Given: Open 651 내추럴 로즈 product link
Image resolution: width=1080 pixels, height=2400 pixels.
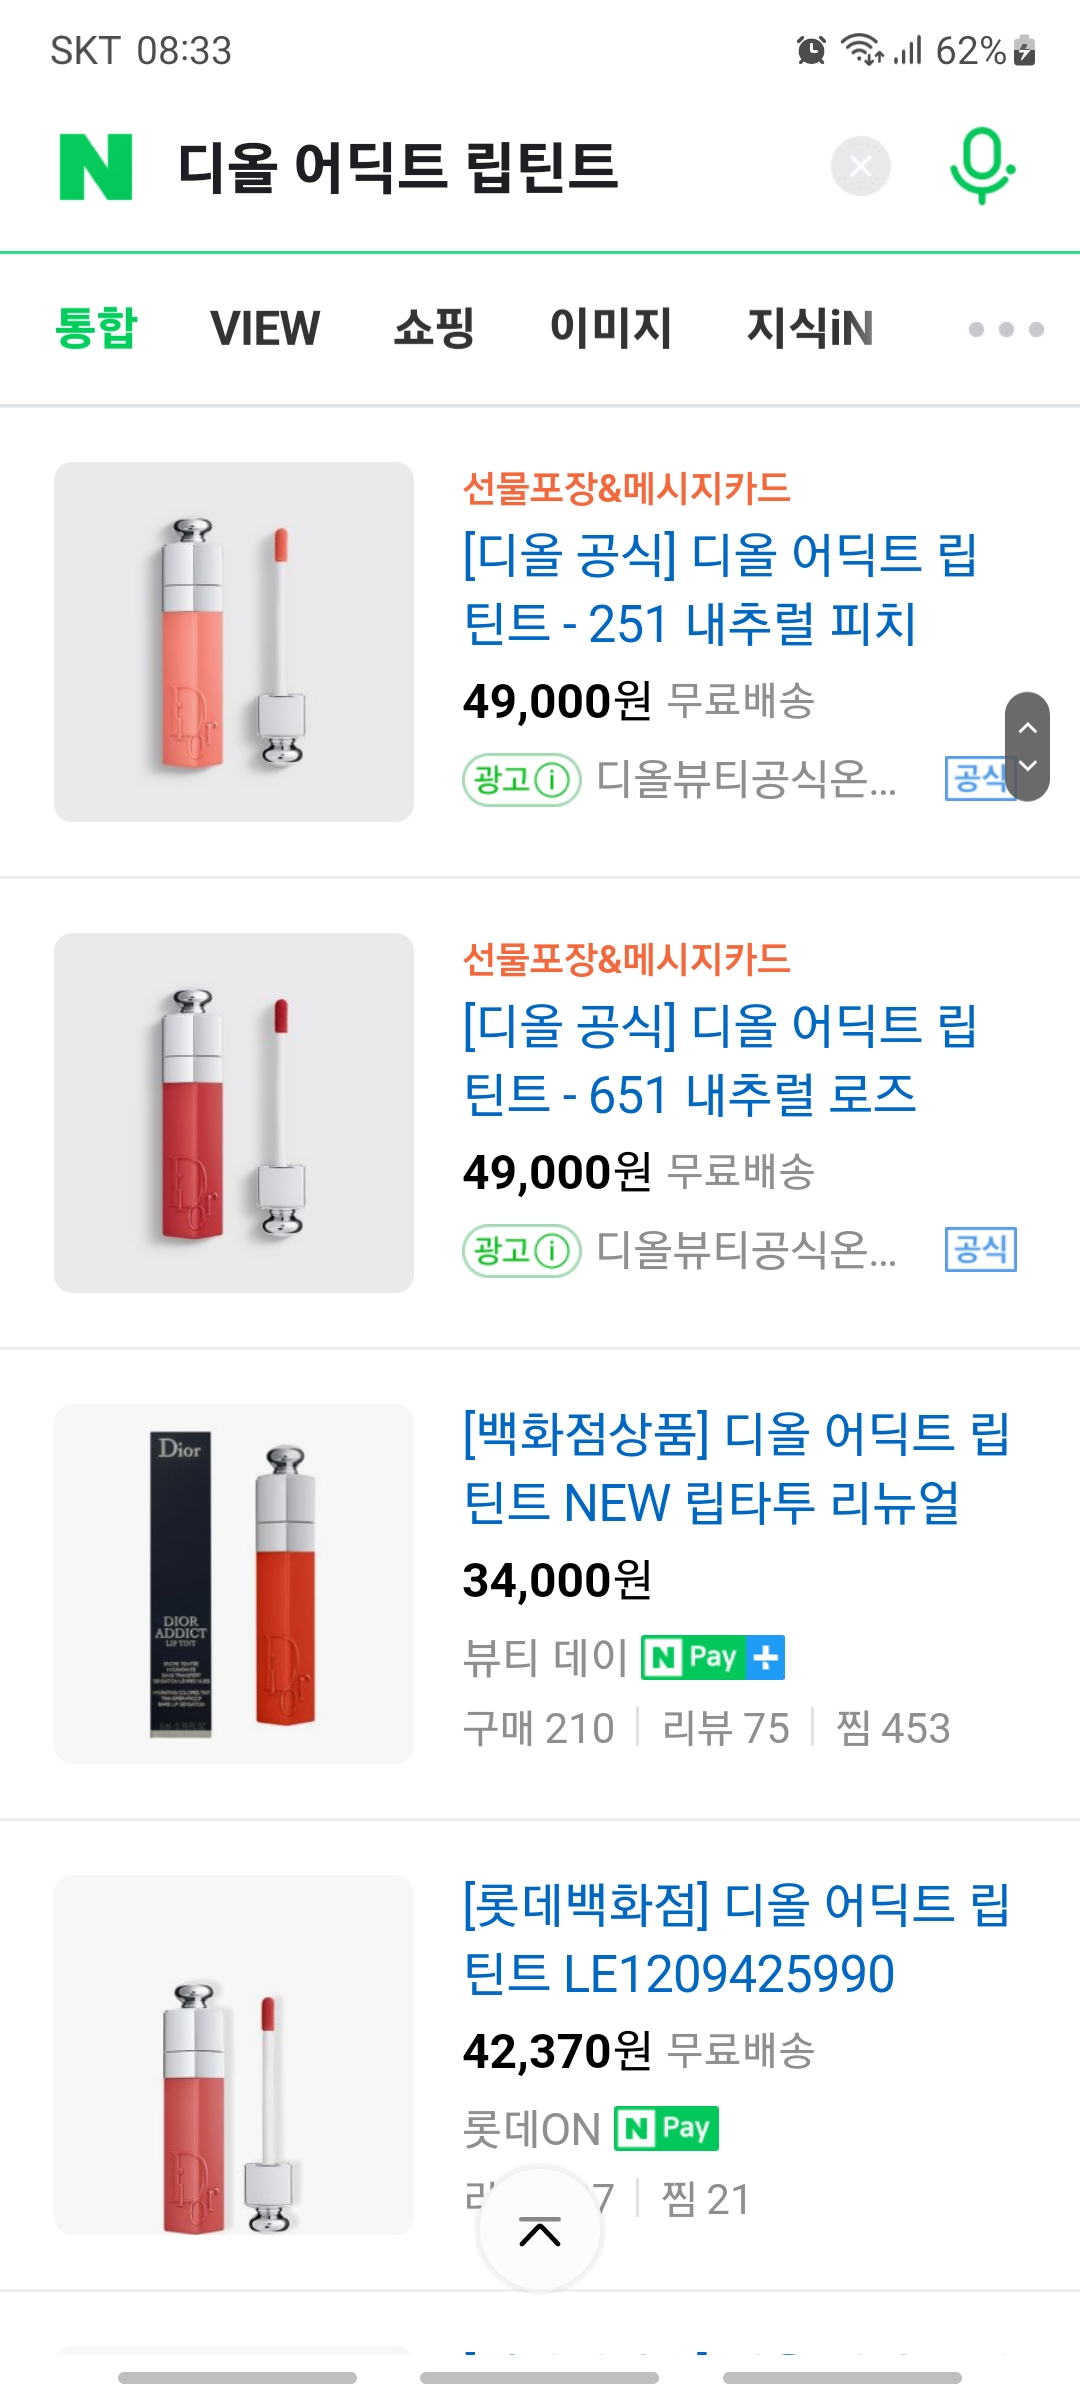Looking at the screenshot, I should click(718, 1060).
